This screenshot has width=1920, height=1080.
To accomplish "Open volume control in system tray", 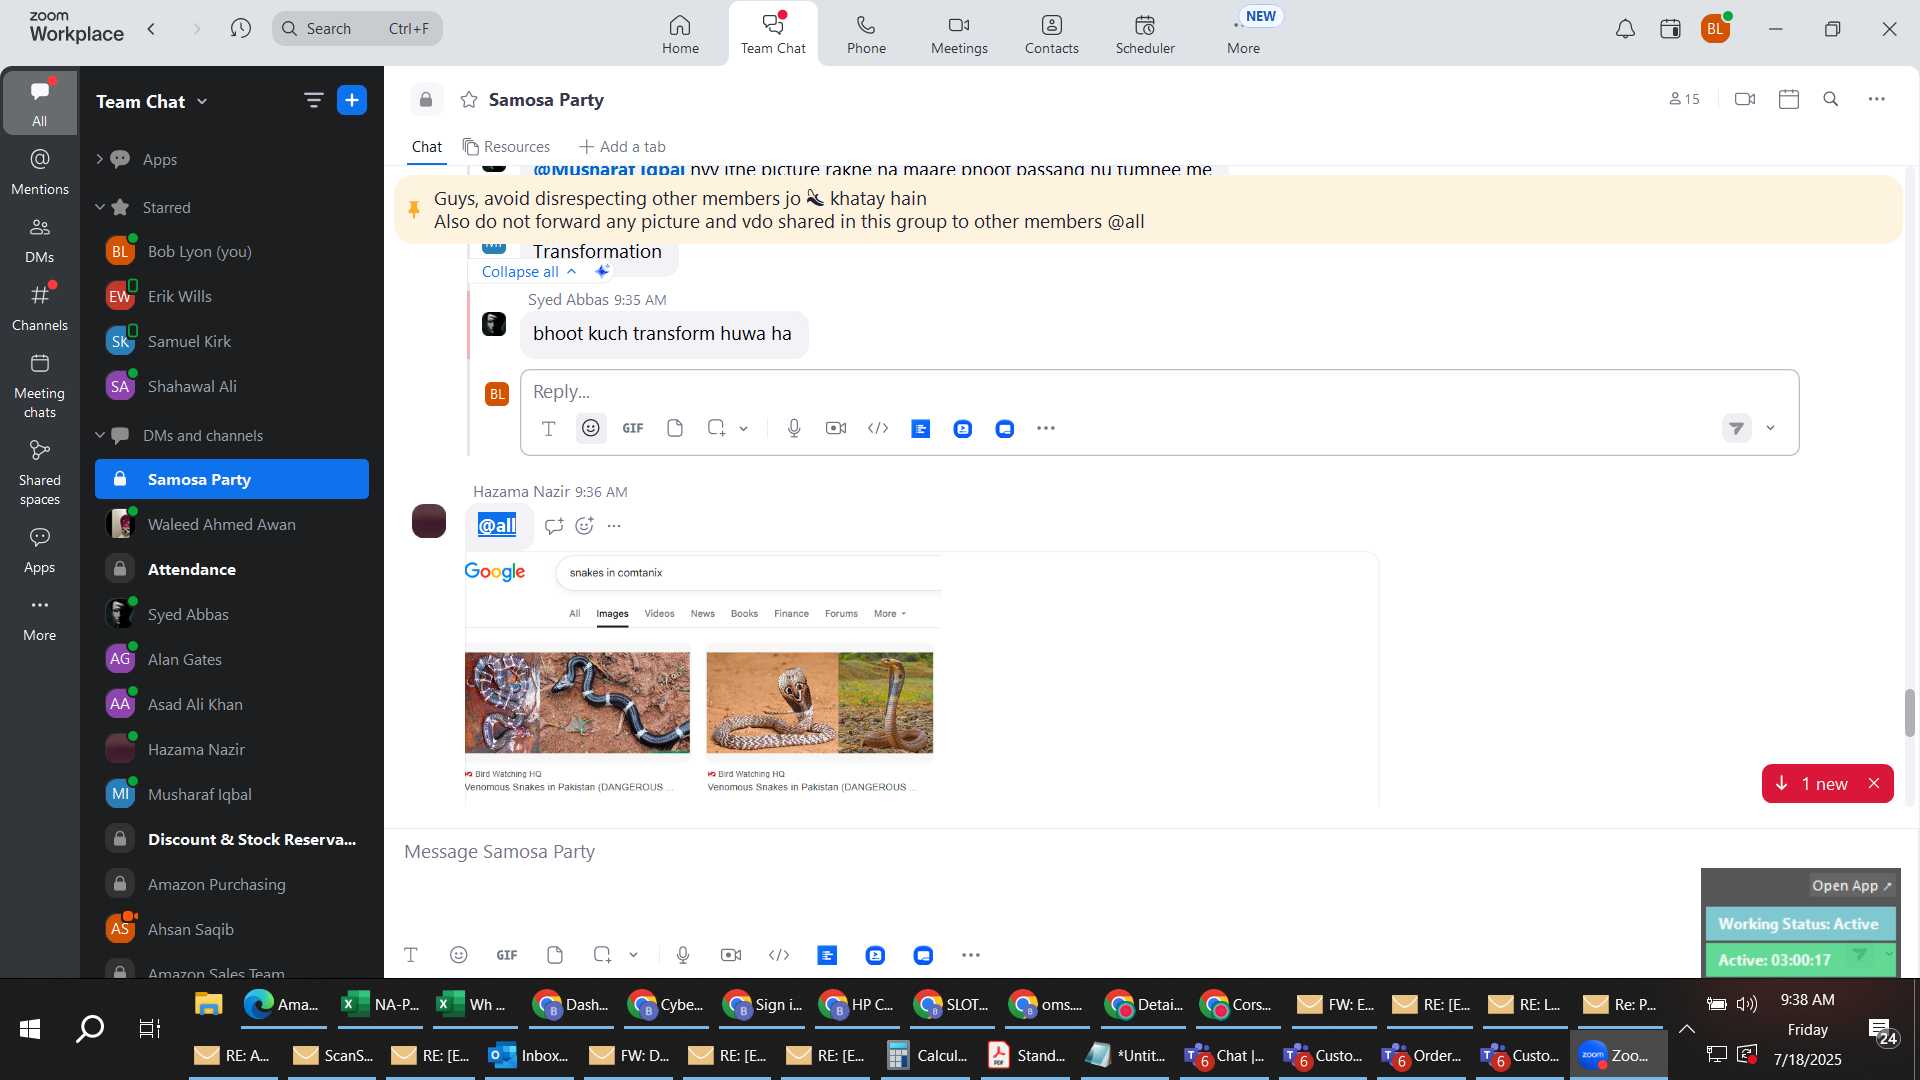I will click(1747, 1003).
